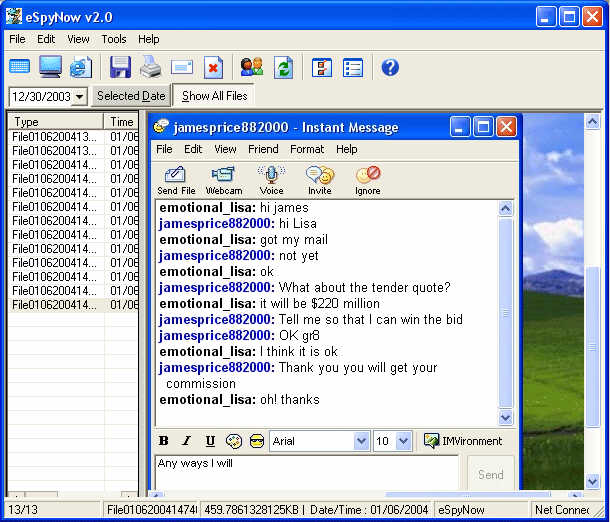
Task: Start Webcam in Instant Message window
Action: (x=224, y=180)
